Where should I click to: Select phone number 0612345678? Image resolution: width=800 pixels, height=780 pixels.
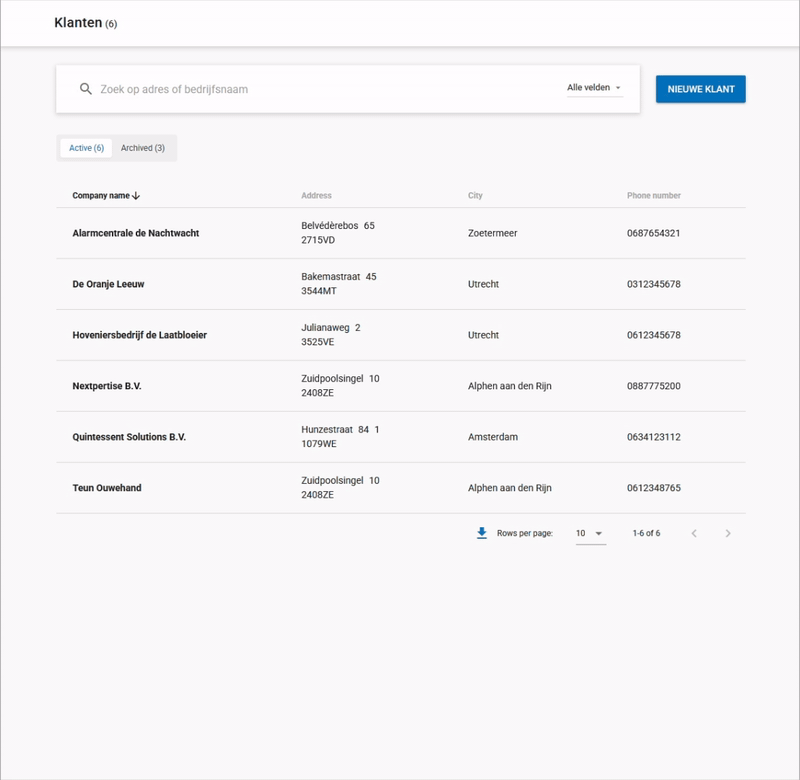(x=654, y=335)
